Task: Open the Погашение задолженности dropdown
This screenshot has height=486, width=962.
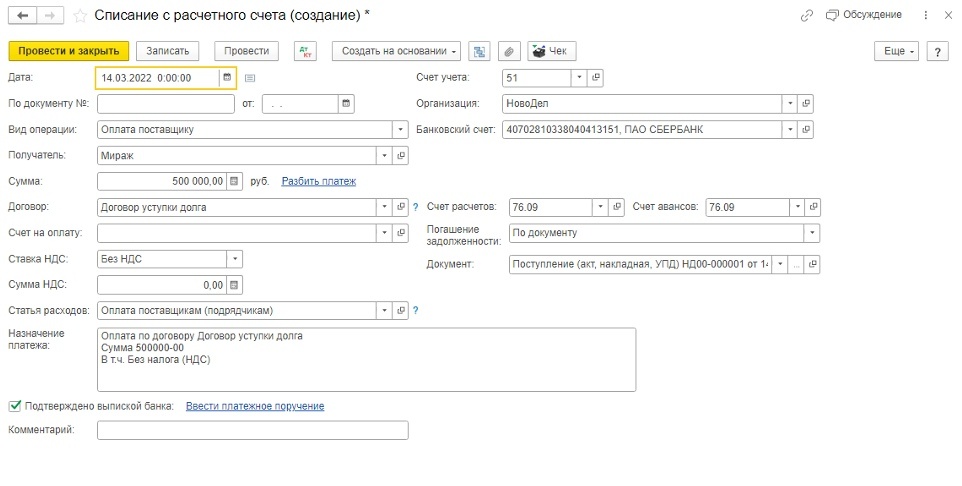Action: 811,233
